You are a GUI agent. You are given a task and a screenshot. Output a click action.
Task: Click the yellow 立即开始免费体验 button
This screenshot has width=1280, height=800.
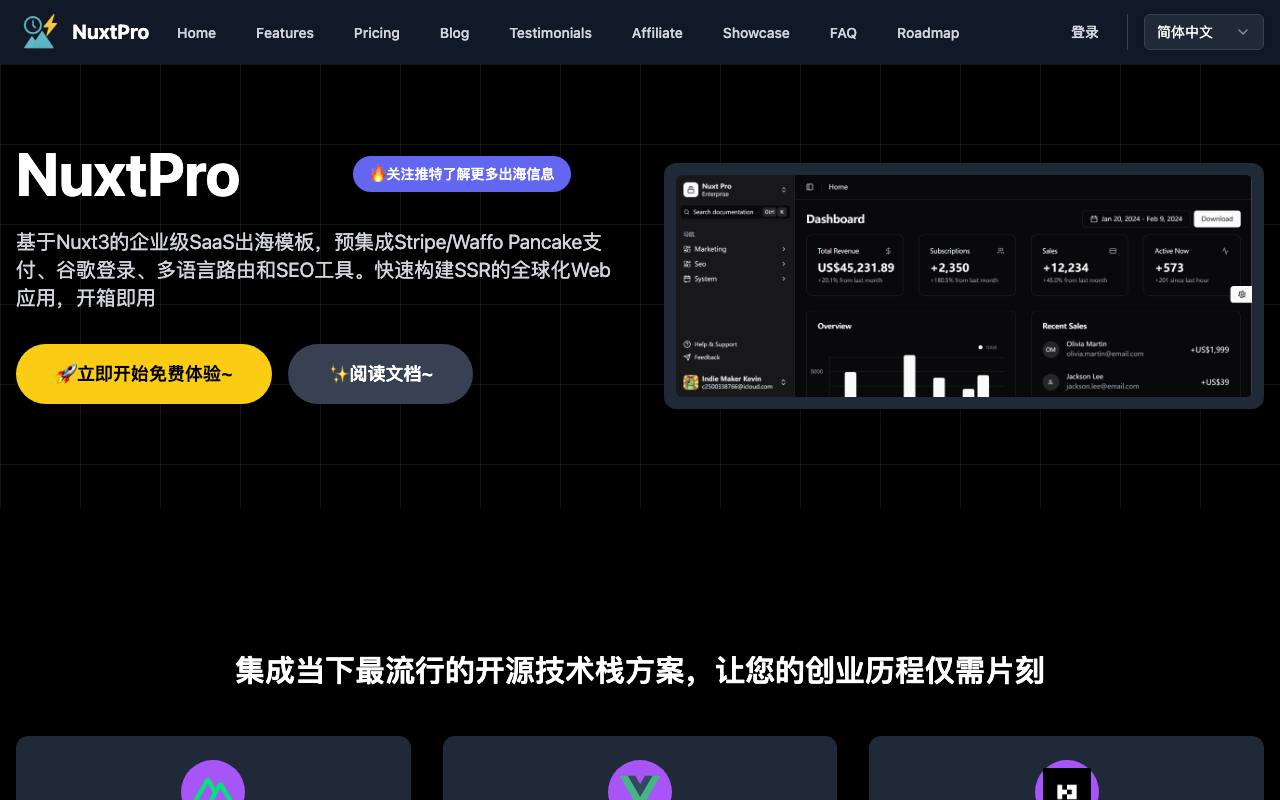coord(144,374)
